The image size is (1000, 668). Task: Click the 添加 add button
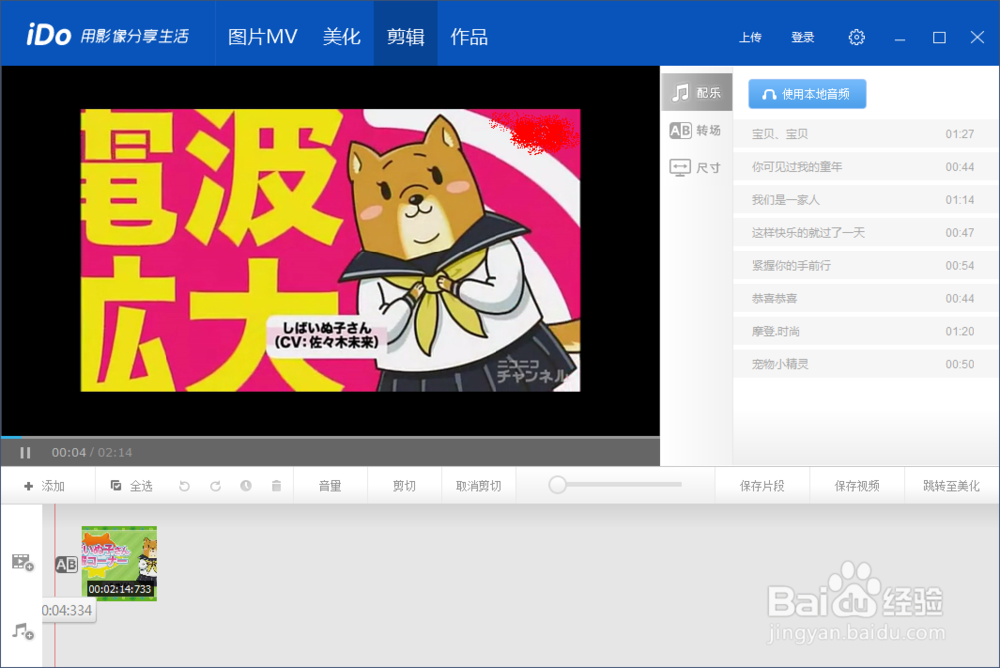(45, 486)
